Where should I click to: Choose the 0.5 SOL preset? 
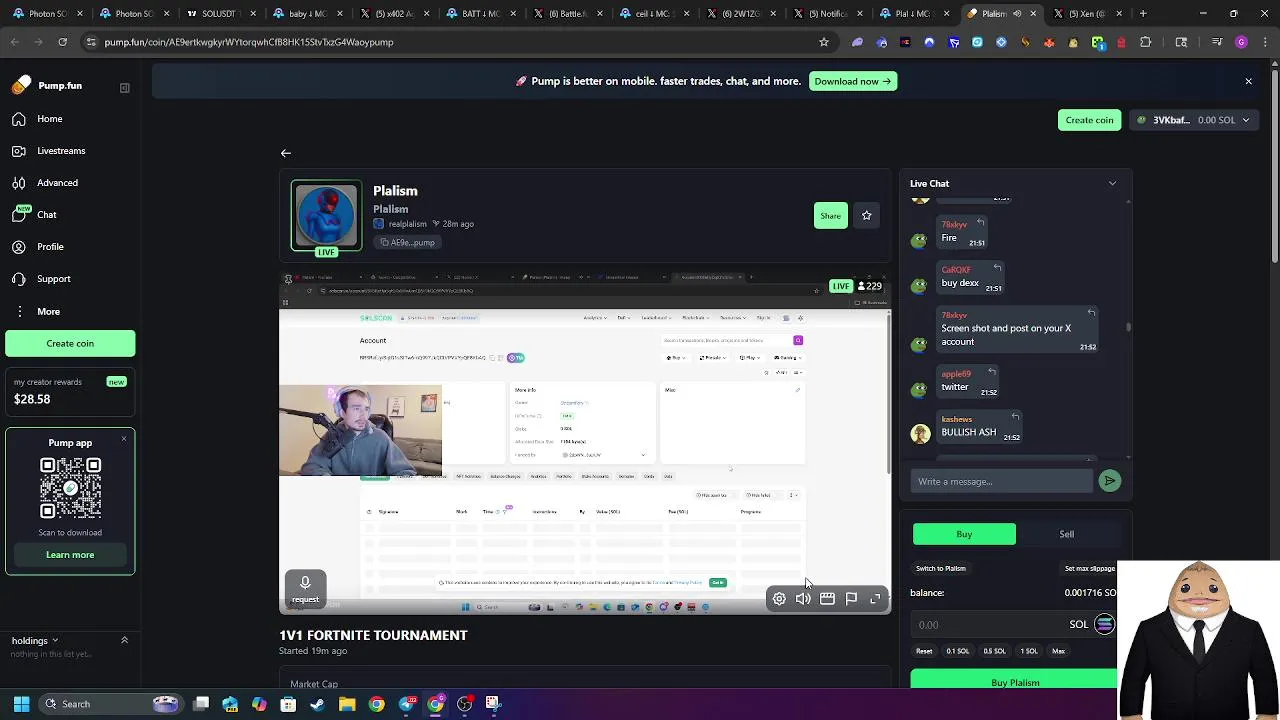click(994, 651)
